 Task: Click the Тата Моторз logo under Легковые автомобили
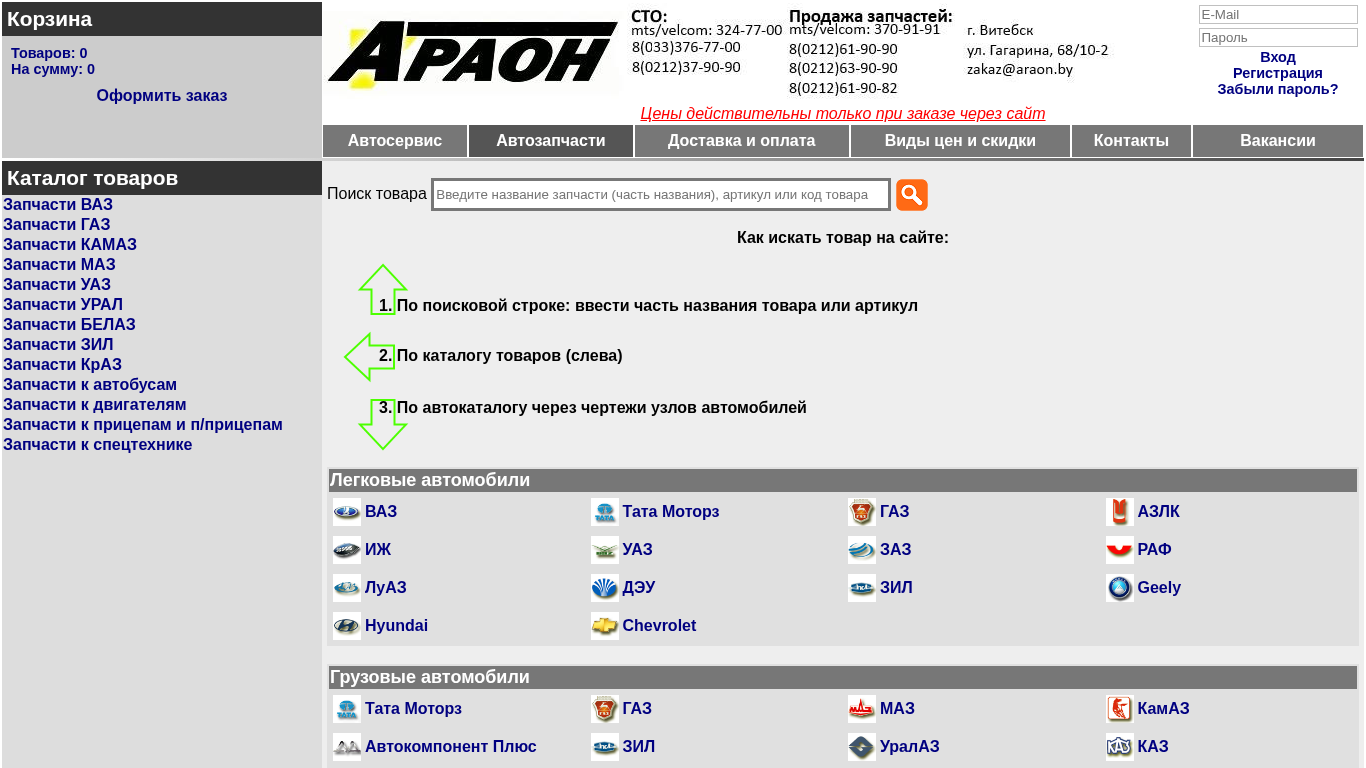[605, 512]
